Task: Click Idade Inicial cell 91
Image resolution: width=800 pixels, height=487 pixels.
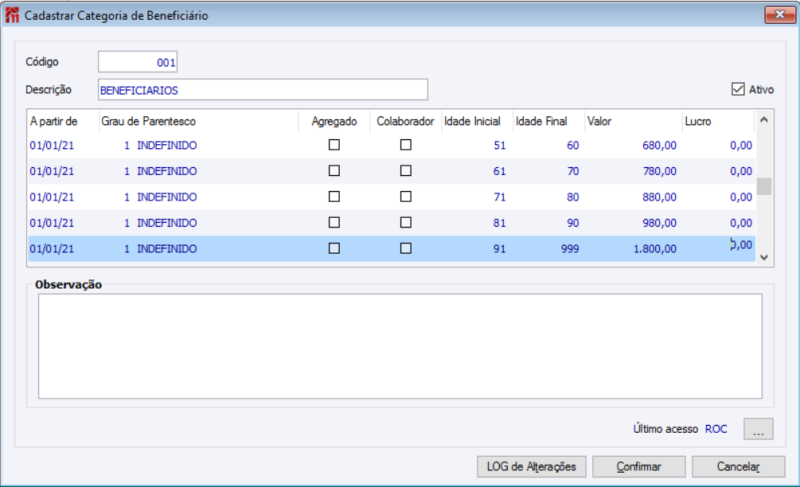Action: click(x=499, y=249)
